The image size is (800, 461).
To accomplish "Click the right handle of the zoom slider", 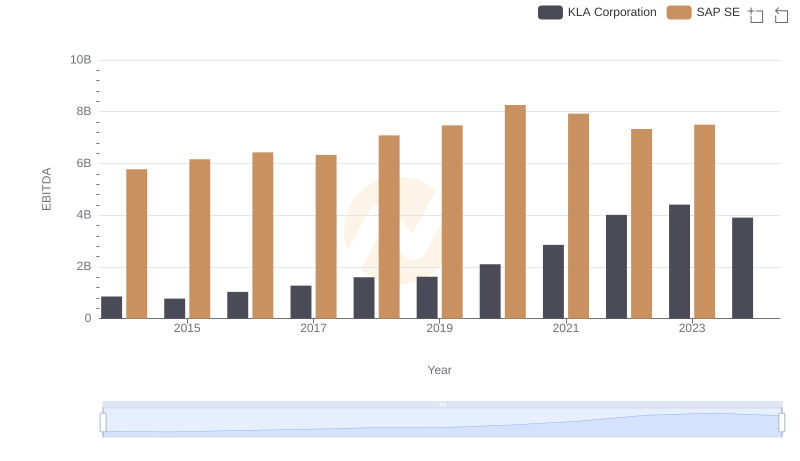I will coord(781,423).
